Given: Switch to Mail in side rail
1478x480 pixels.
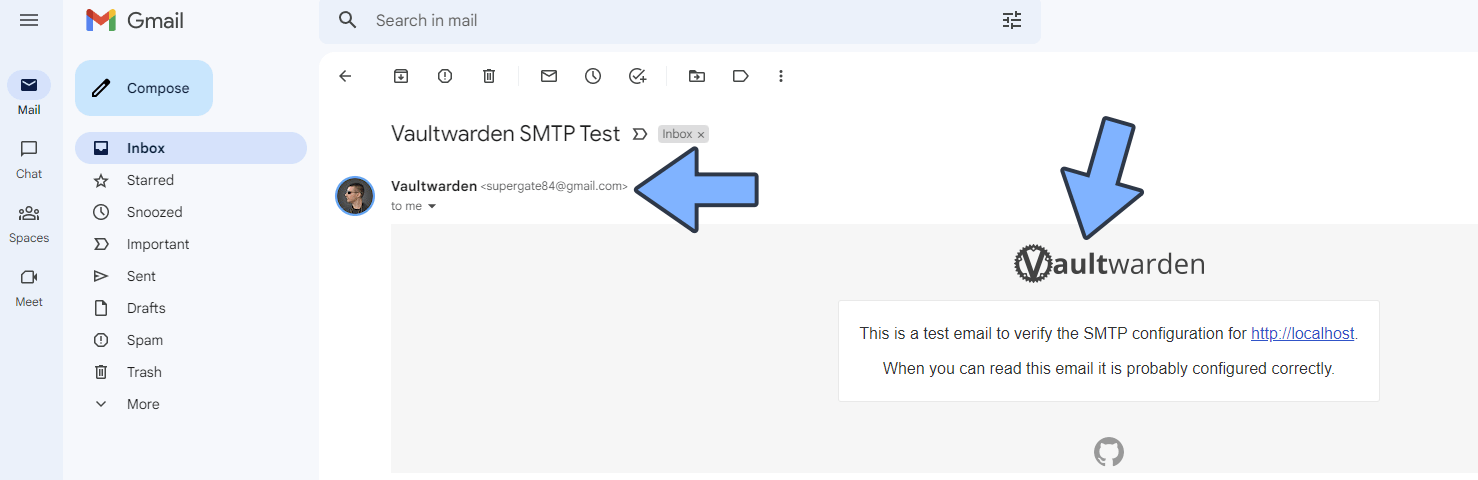Looking at the screenshot, I should [x=29, y=95].
